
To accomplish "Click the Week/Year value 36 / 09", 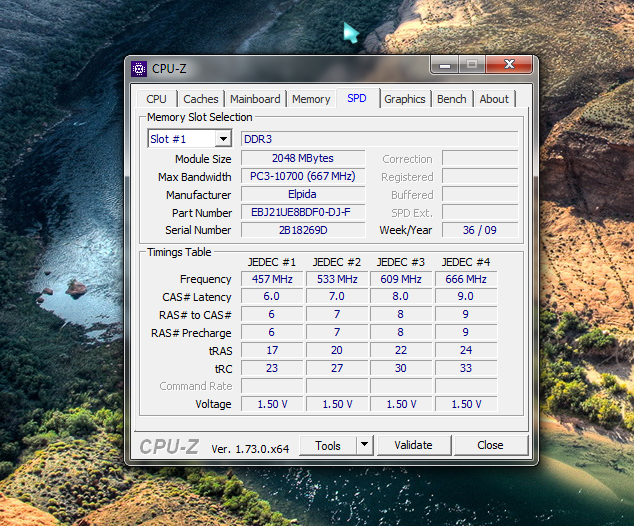I will [480, 230].
